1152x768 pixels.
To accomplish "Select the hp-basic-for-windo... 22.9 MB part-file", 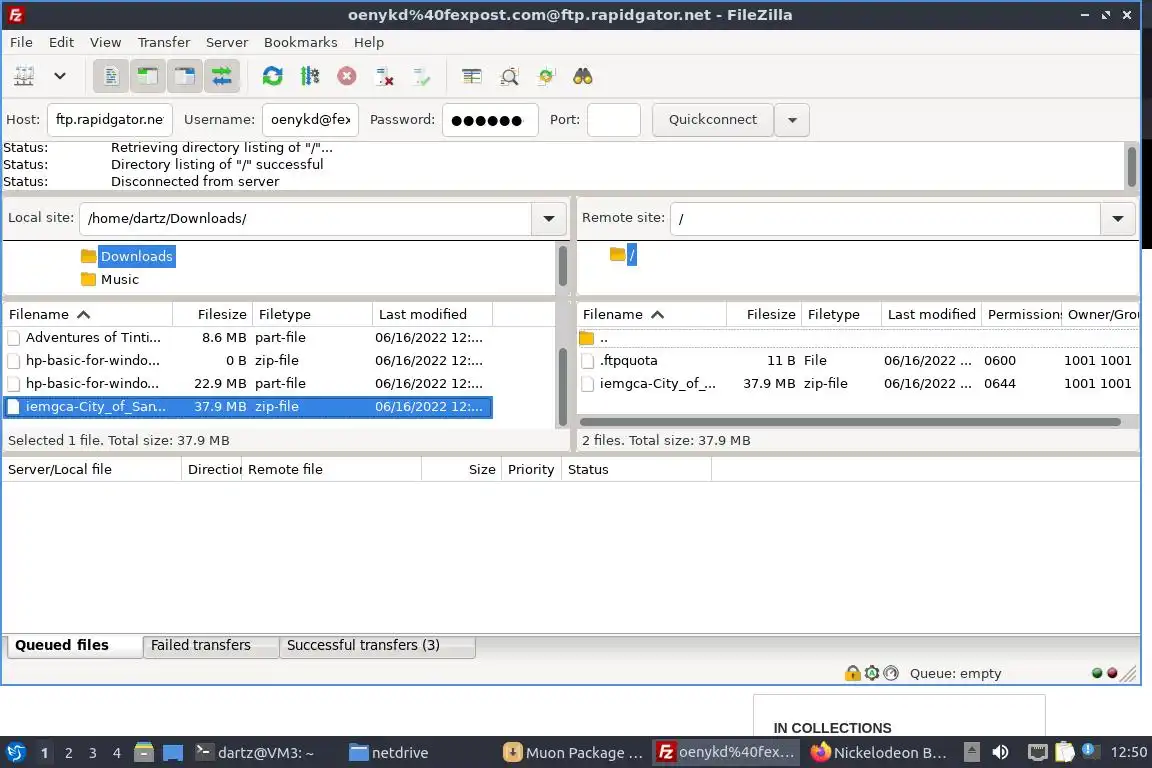I will pyautogui.click(x=247, y=383).
